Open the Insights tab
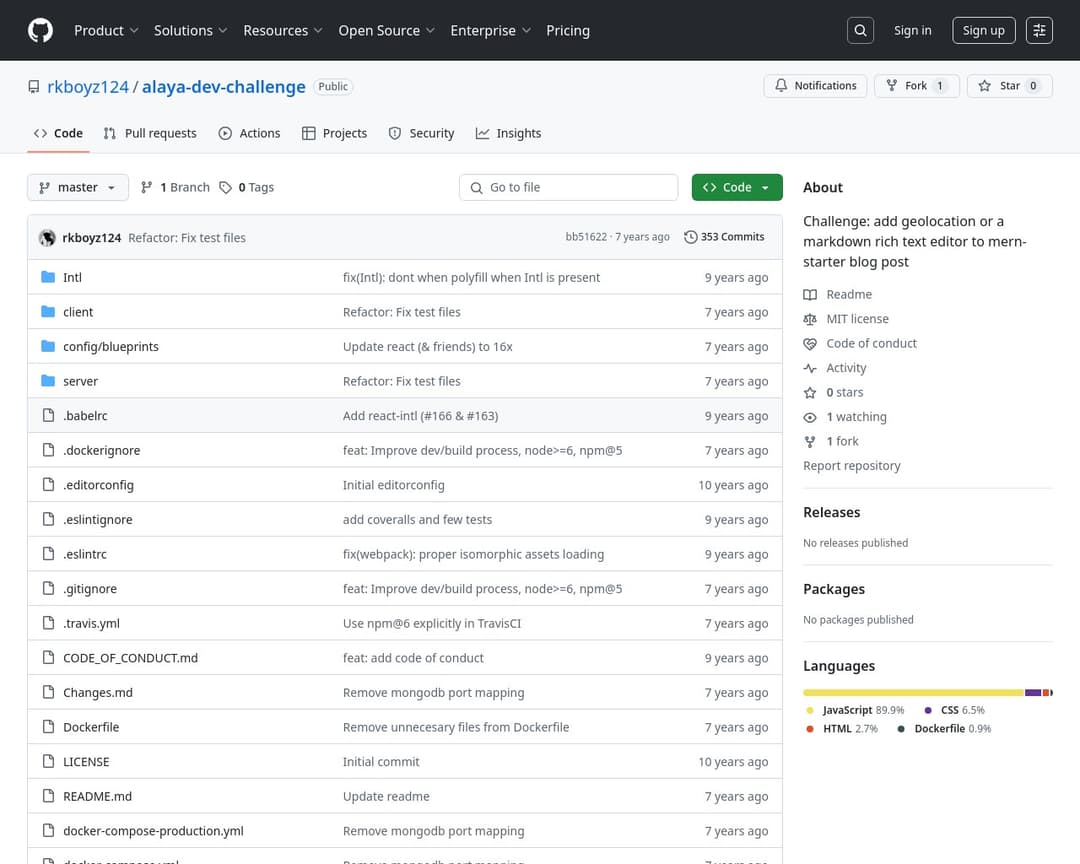 (508, 133)
